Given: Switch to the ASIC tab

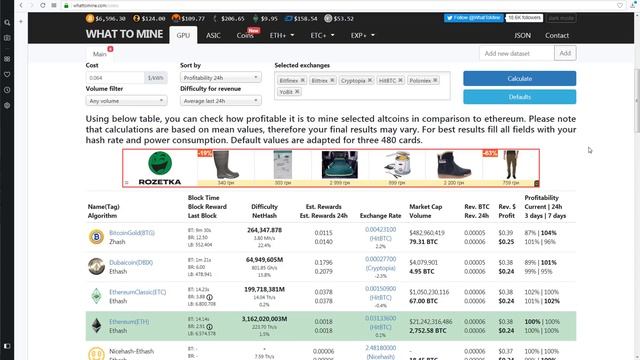Looking at the screenshot, I should (x=213, y=36).
